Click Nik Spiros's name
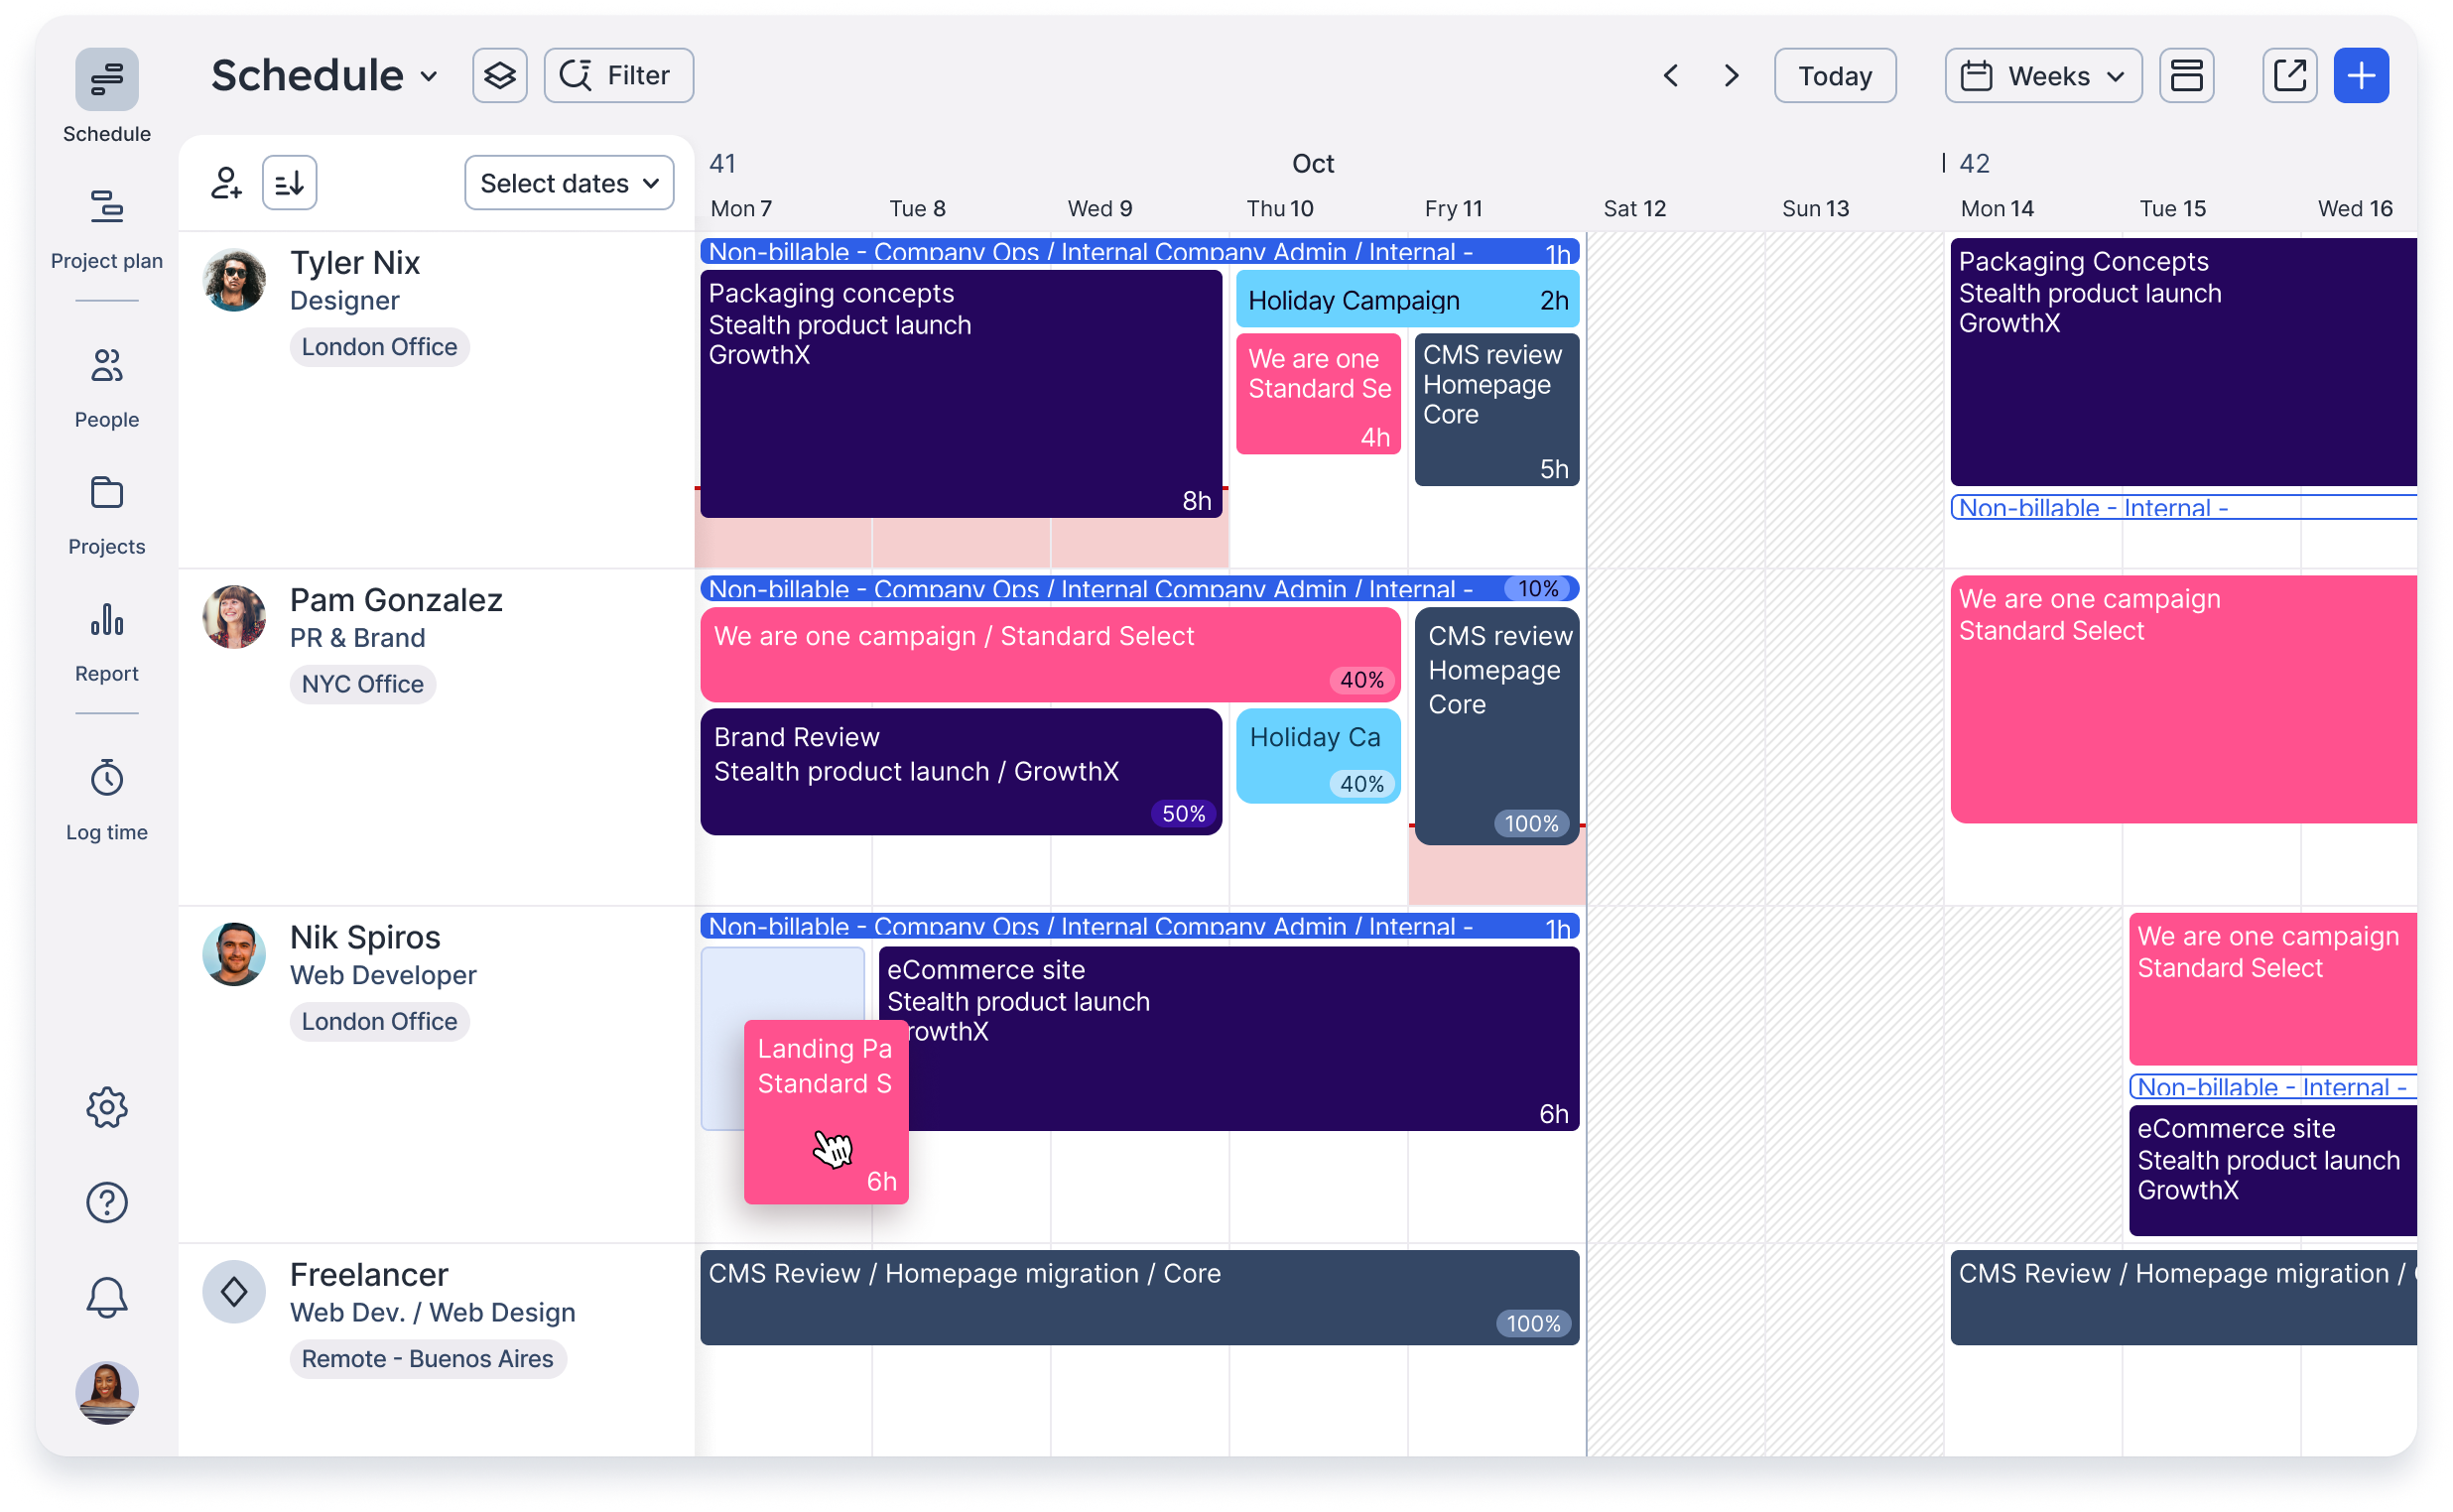2453x1512 pixels. 365,937
